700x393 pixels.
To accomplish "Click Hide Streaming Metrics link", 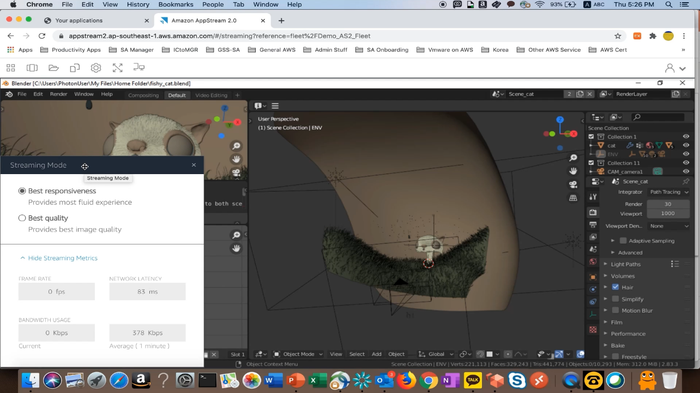I will (62, 258).
